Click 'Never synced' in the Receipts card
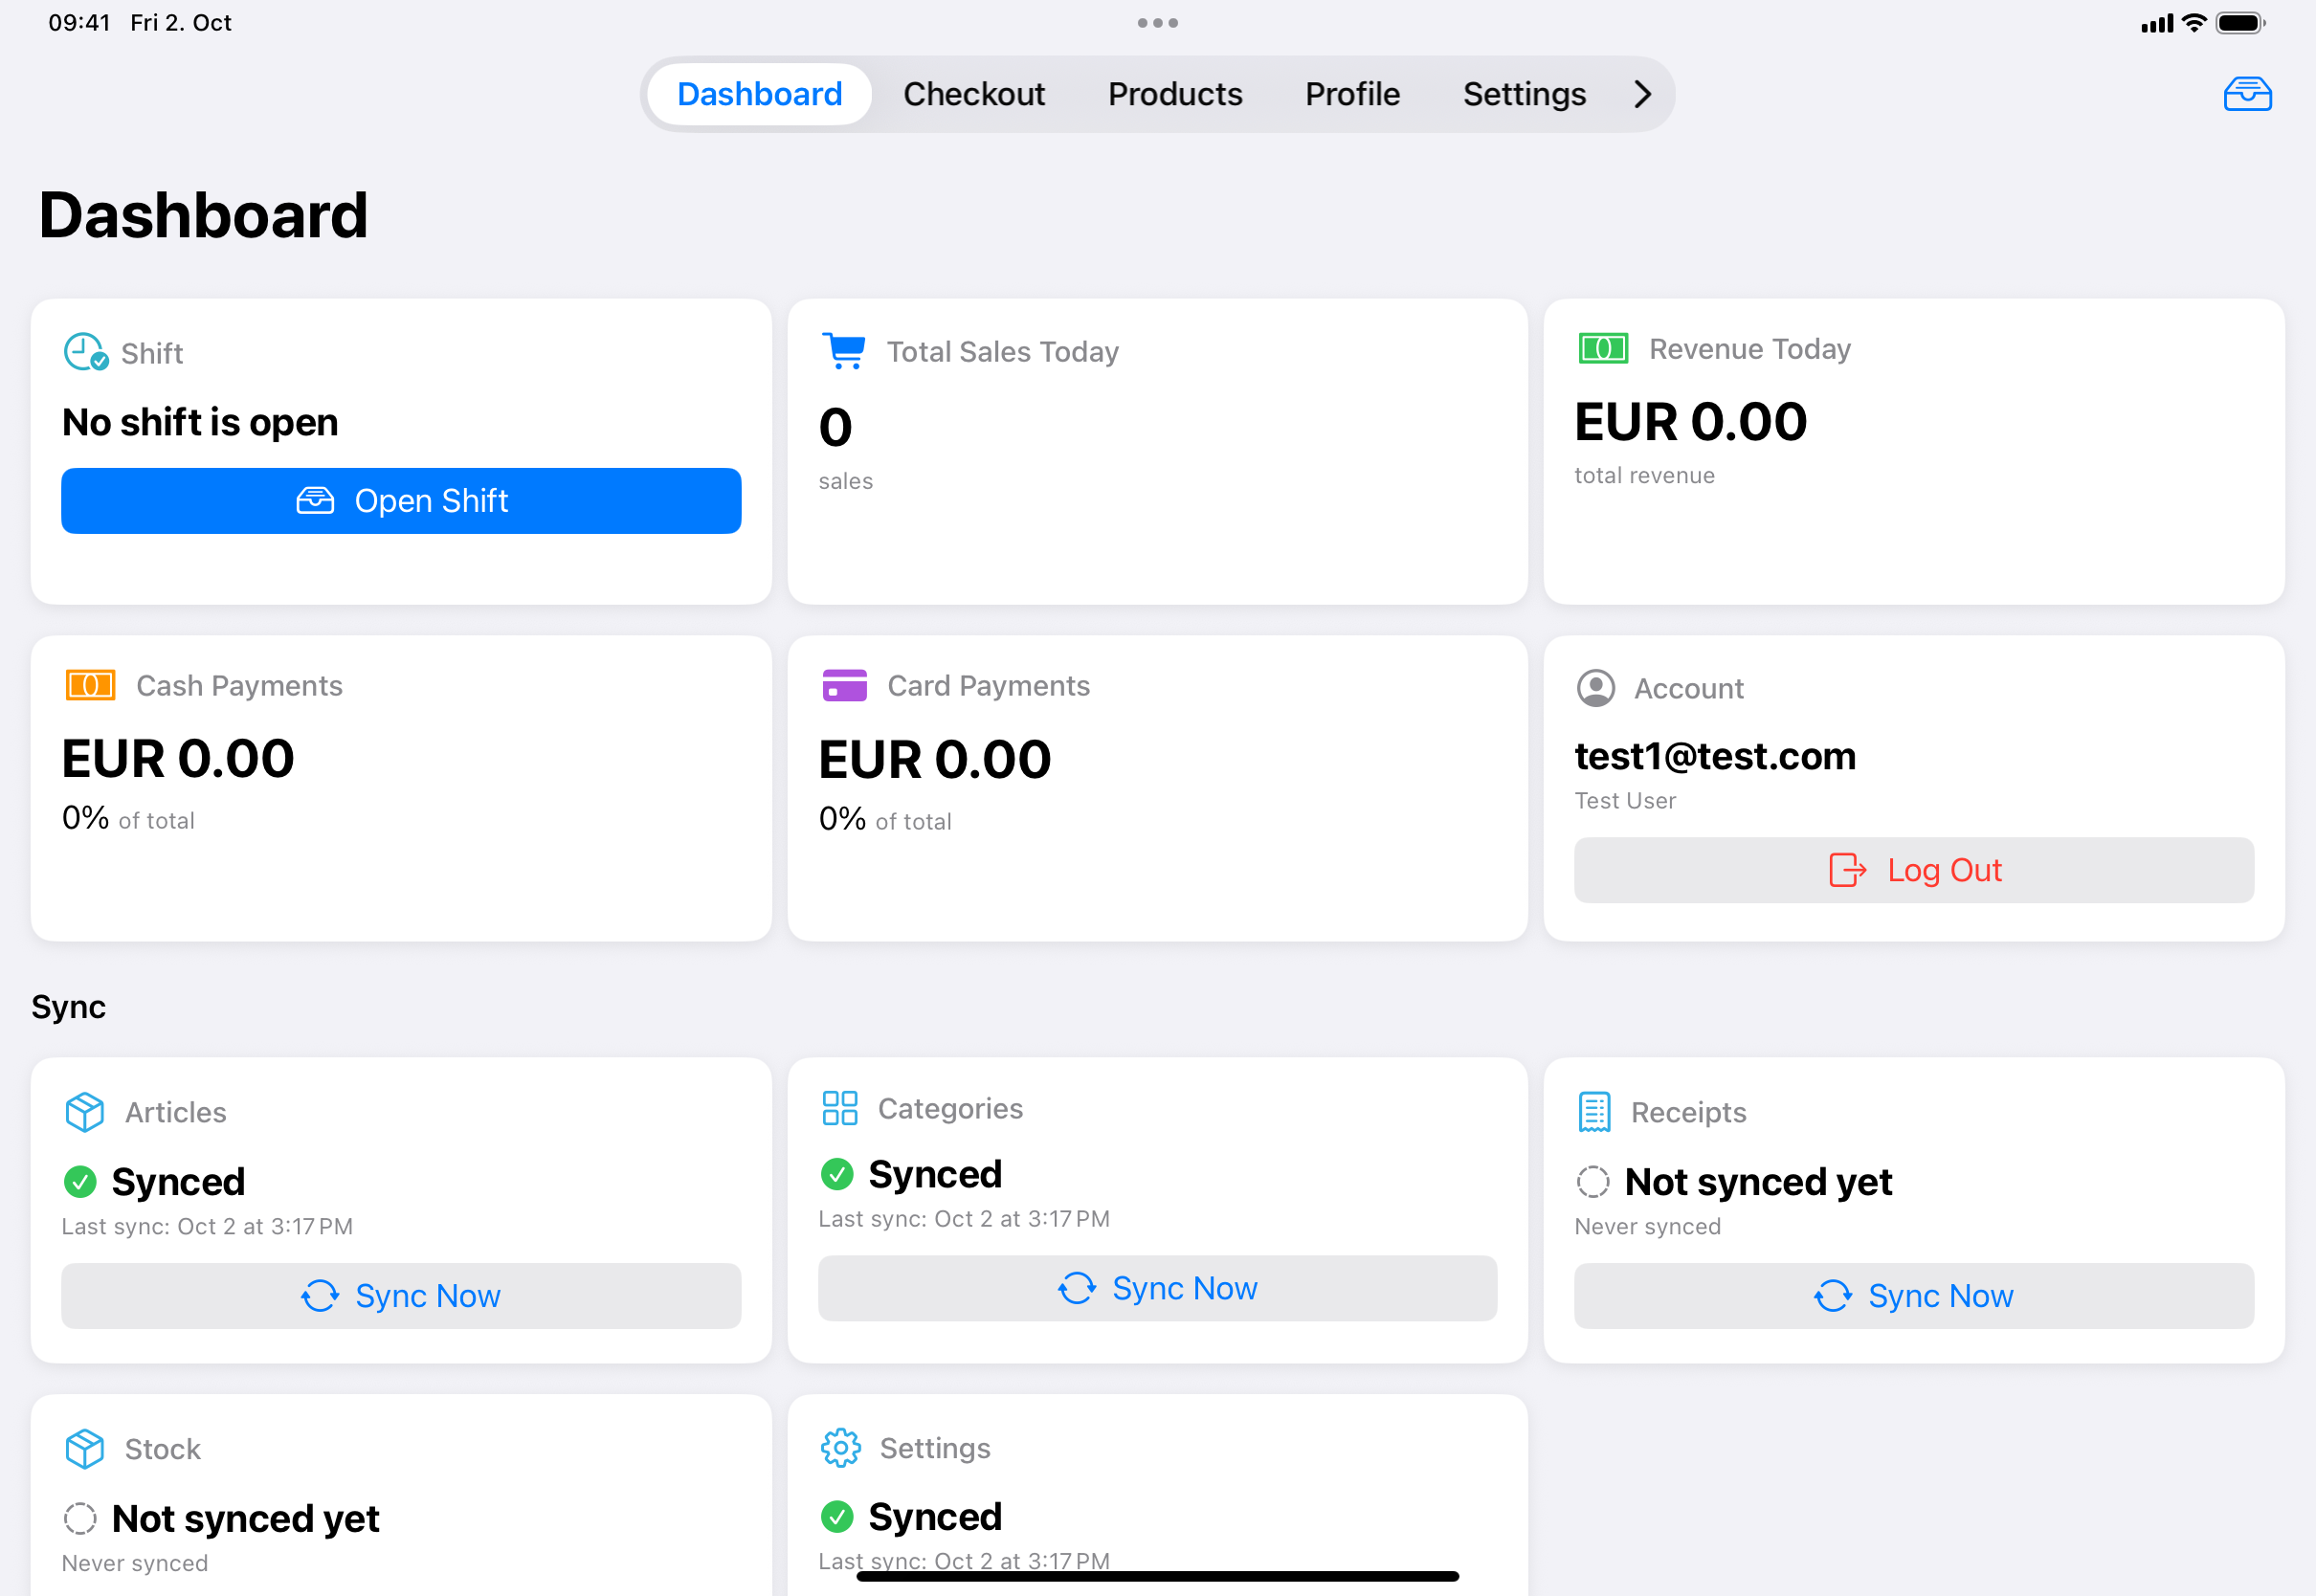The height and width of the screenshot is (1596, 2316). click(1646, 1226)
